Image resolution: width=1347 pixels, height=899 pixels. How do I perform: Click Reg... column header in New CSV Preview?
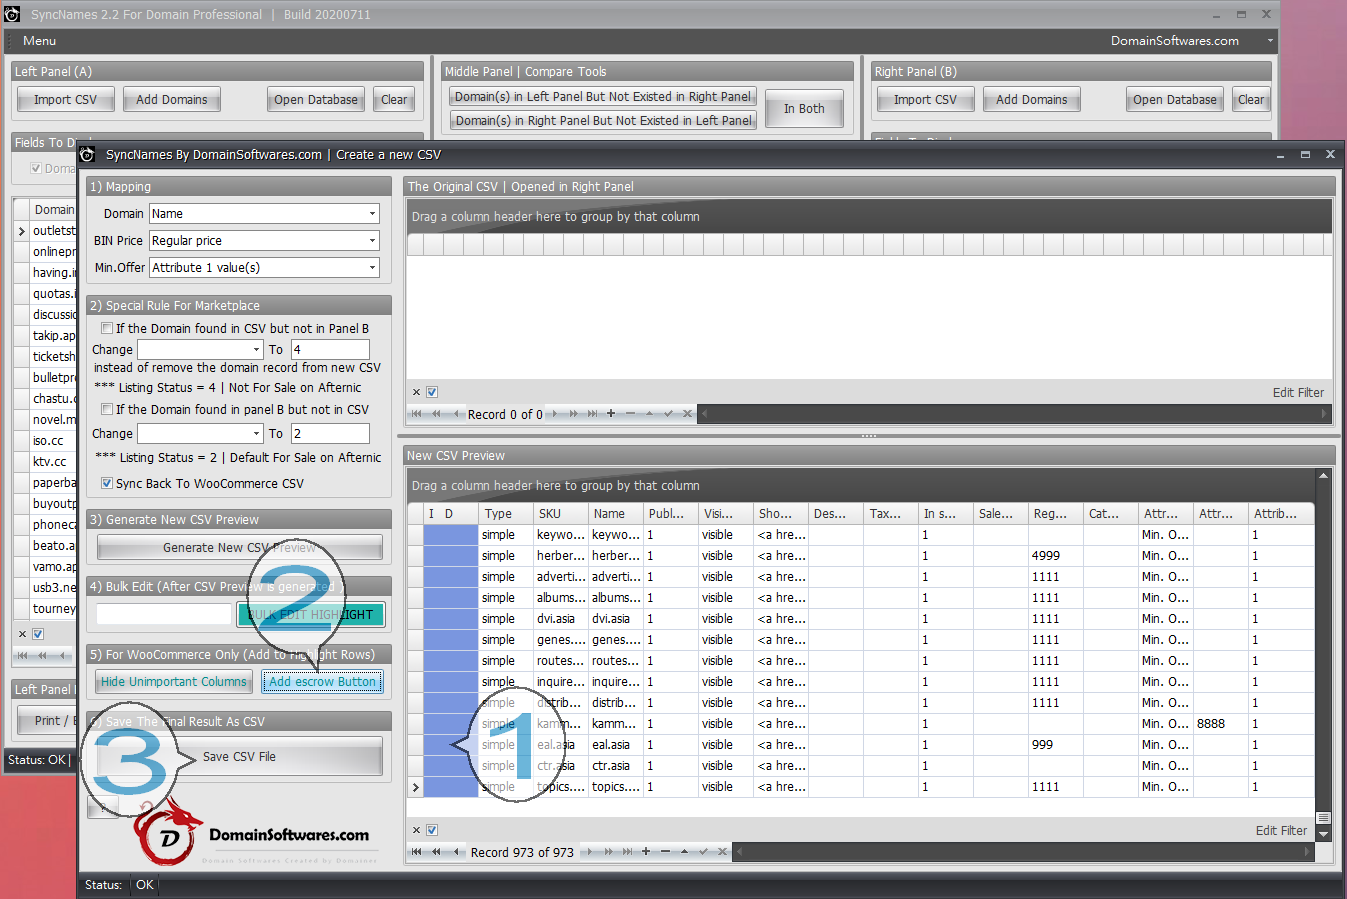pyautogui.click(x=1055, y=513)
